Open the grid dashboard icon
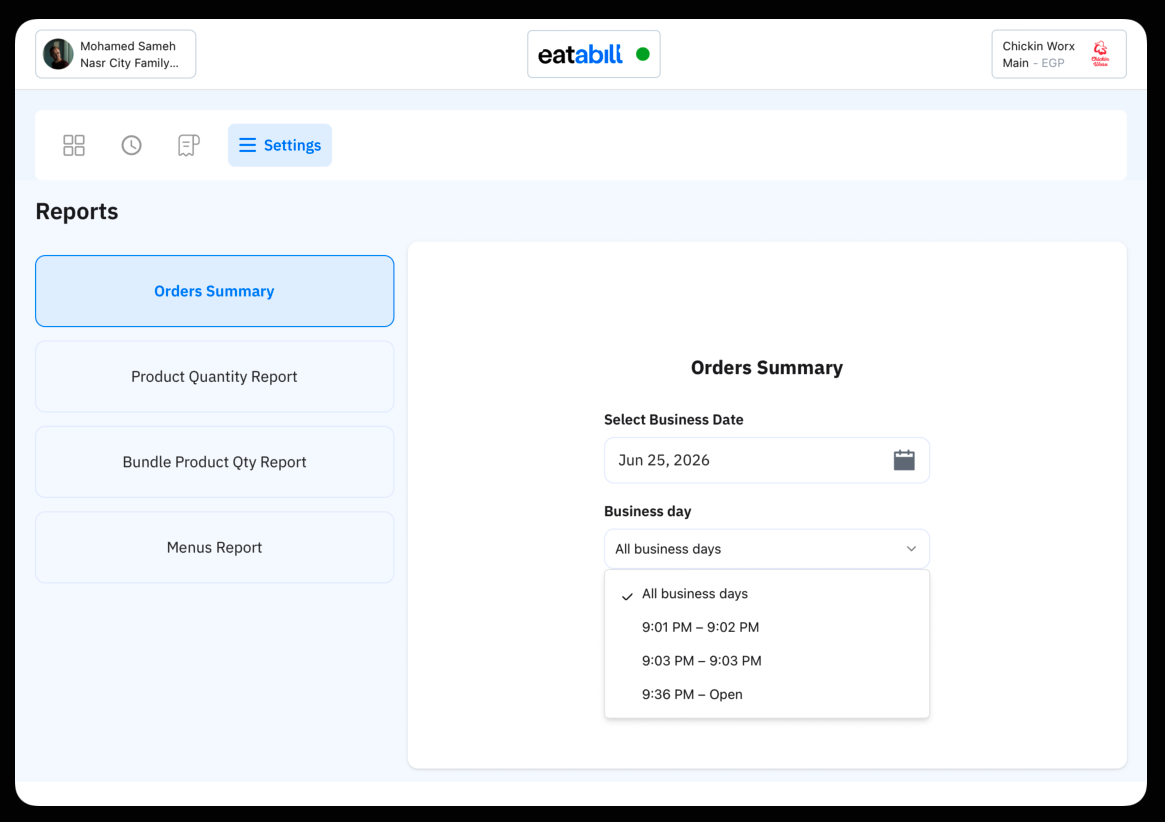 point(74,145)
